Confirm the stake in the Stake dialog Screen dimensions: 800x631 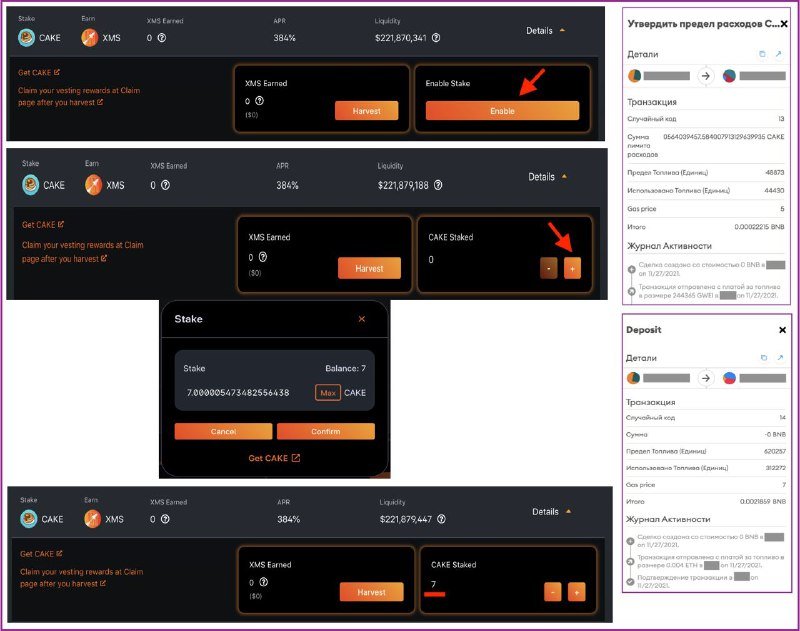325,431
